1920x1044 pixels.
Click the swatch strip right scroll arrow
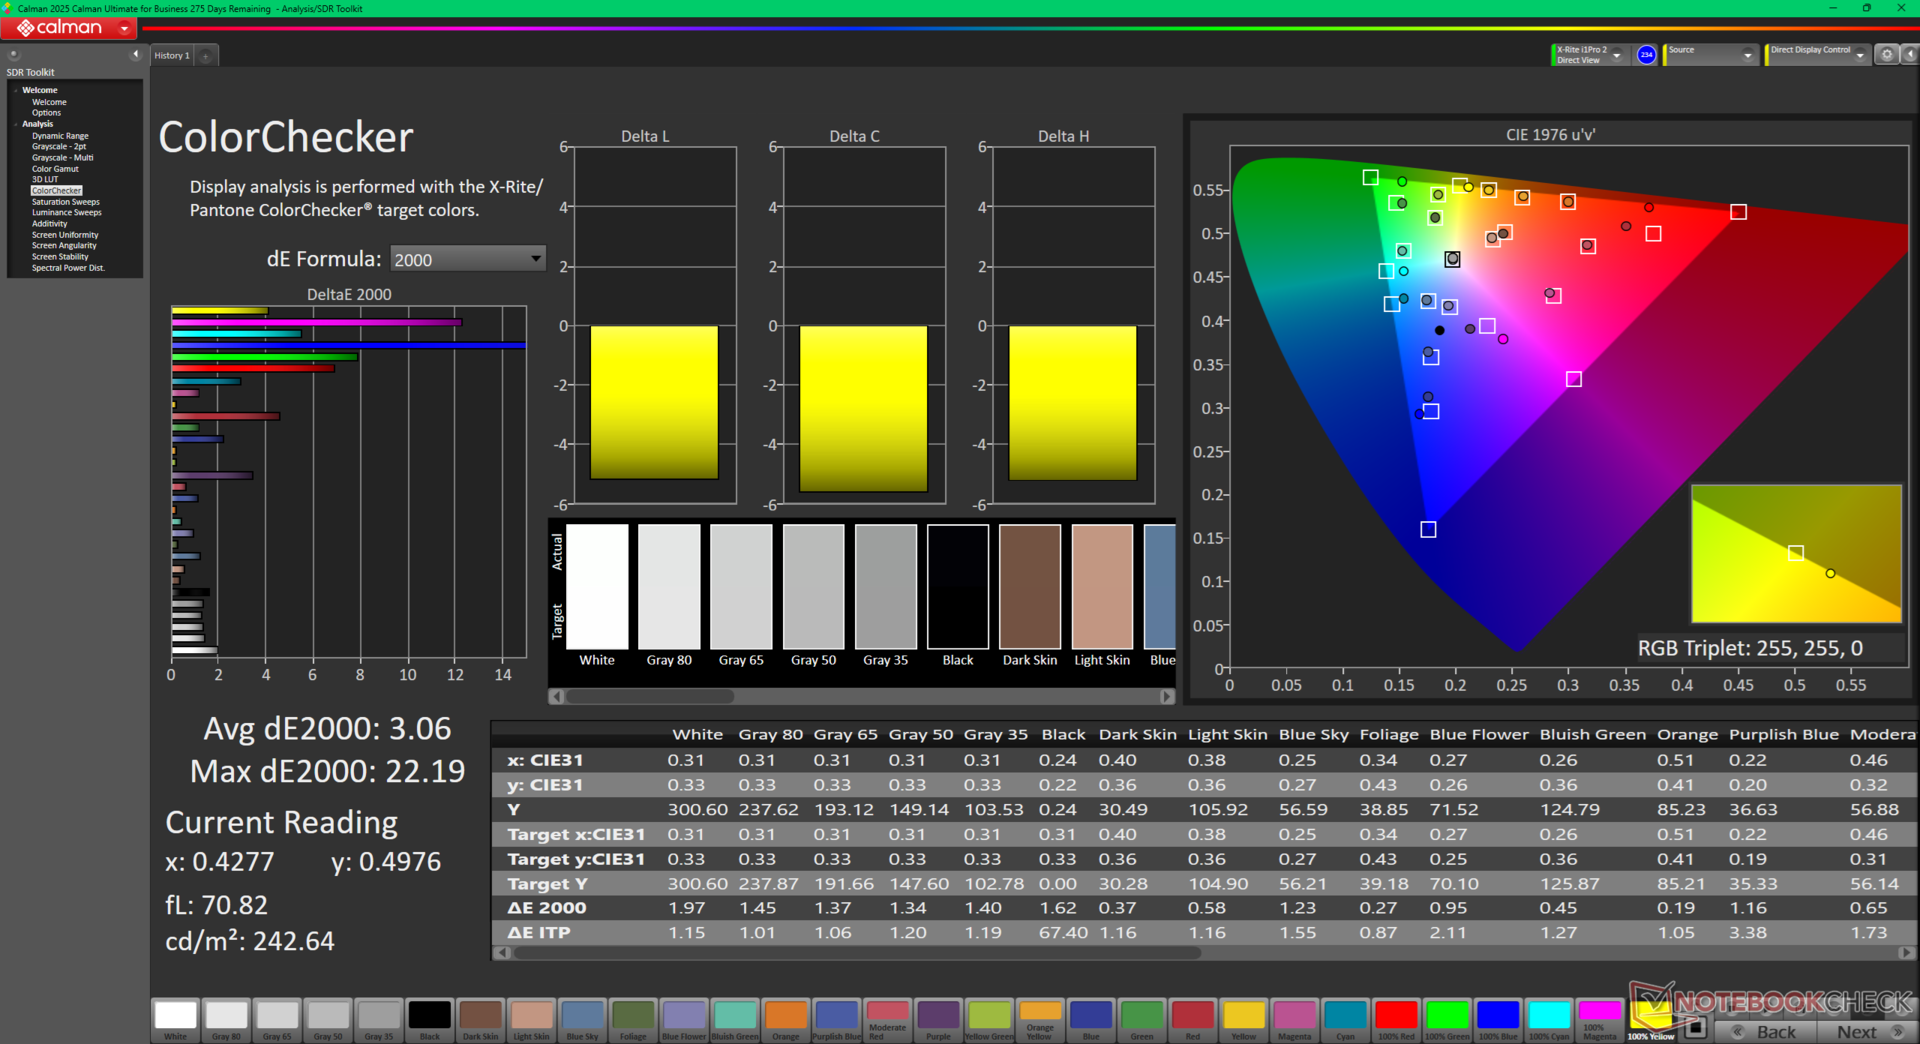(x=1166, y=696)
